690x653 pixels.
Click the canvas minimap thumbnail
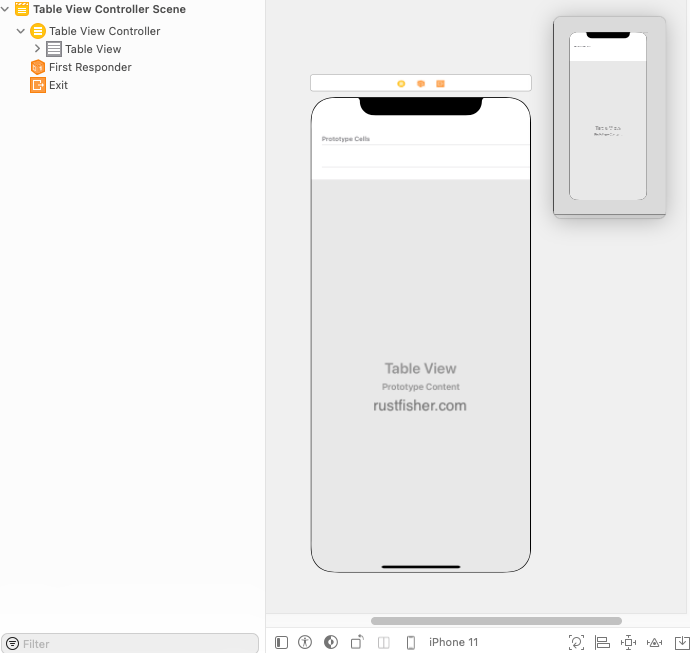tap(608, 116)
